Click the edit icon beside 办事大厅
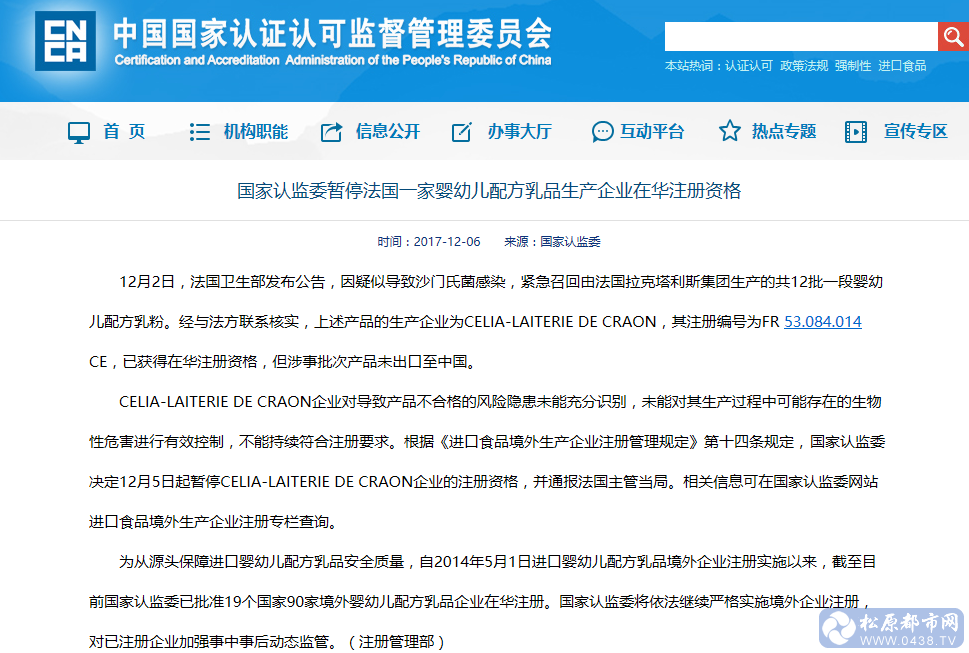Image resolution: width=969 pixels, height=653 pixels. coord(462,132)
